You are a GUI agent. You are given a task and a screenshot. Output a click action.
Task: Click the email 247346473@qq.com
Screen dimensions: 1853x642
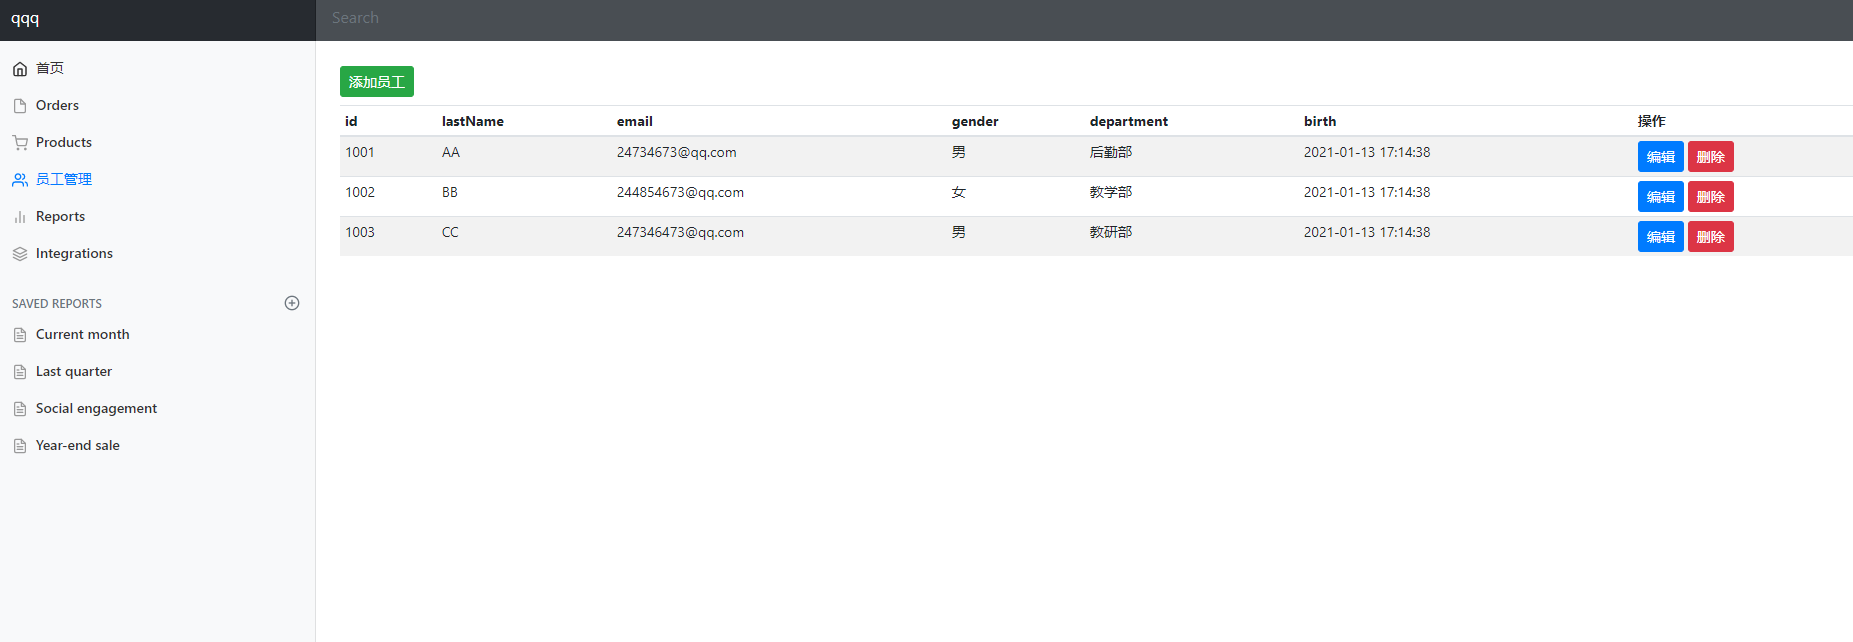(x=680, y=232)
